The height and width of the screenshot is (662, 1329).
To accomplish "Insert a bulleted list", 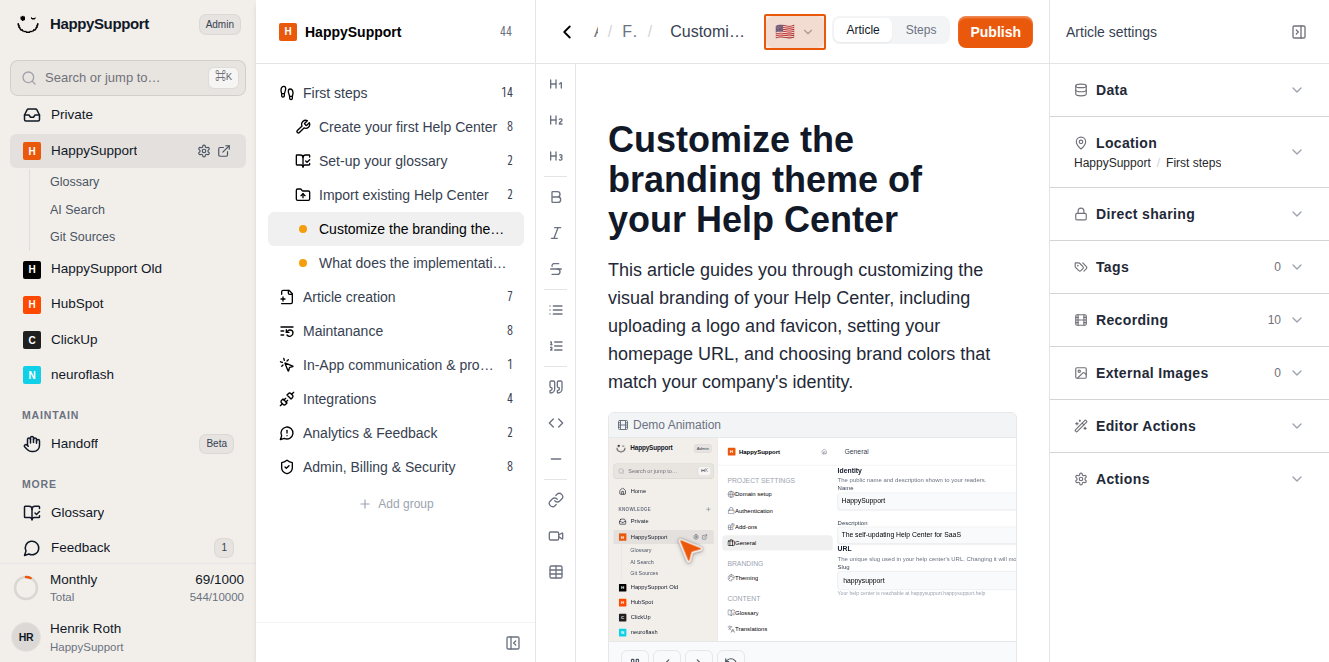I will click(556, 310).
